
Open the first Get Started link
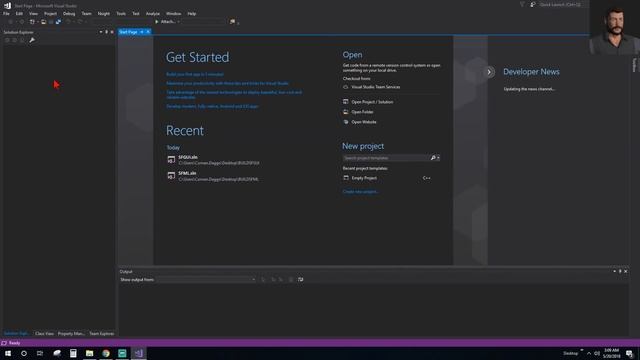(195, 74)
